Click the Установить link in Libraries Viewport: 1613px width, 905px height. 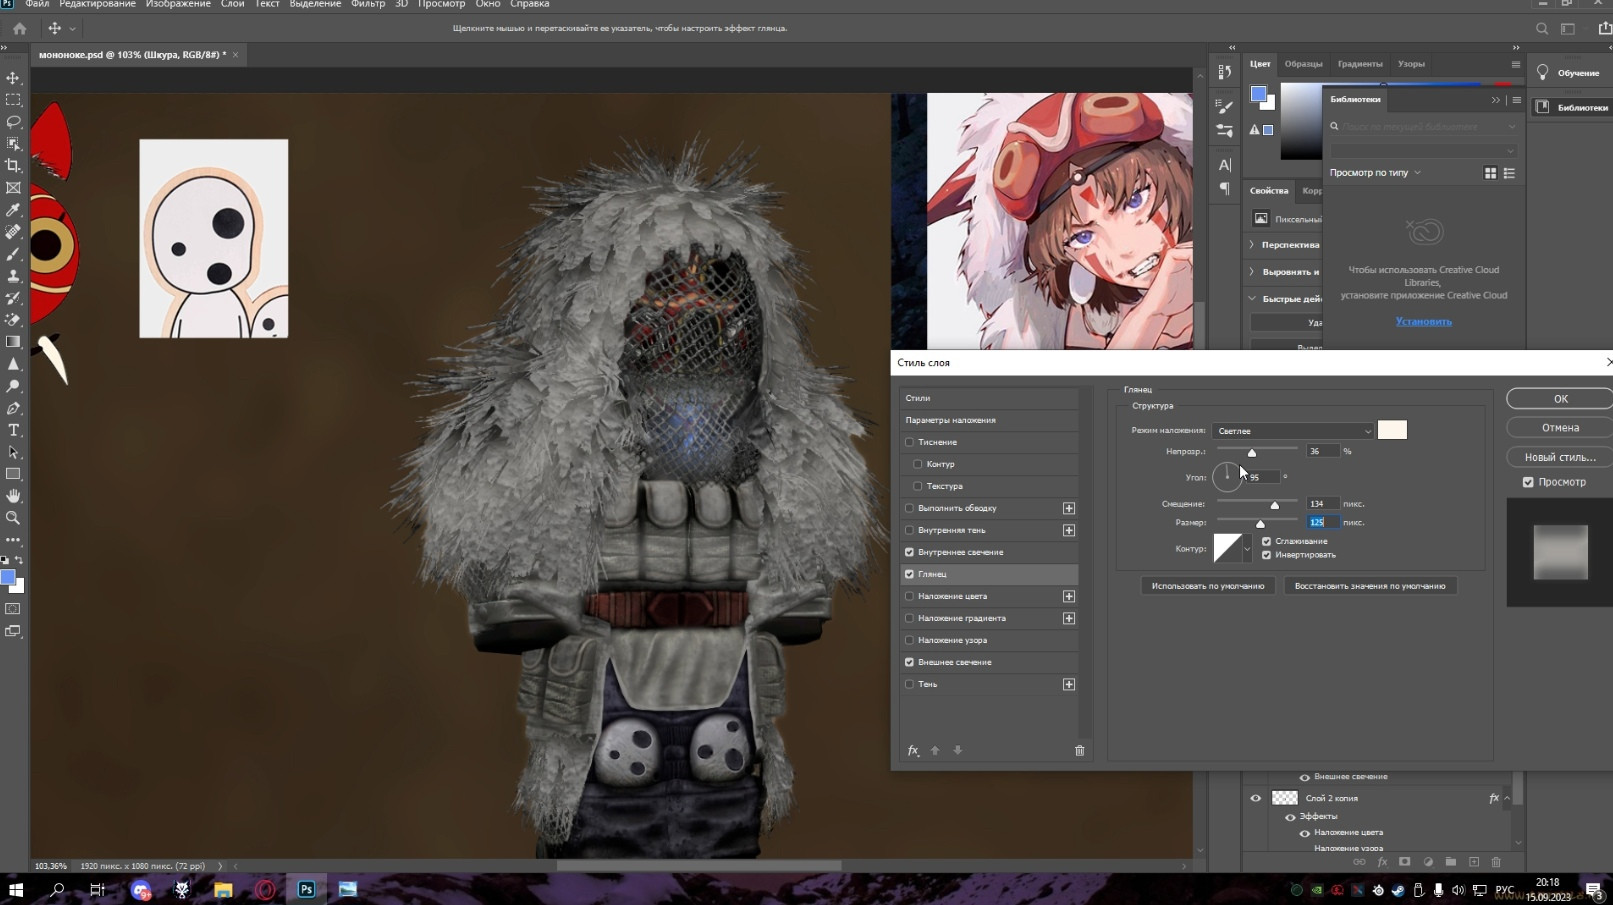1424,322
